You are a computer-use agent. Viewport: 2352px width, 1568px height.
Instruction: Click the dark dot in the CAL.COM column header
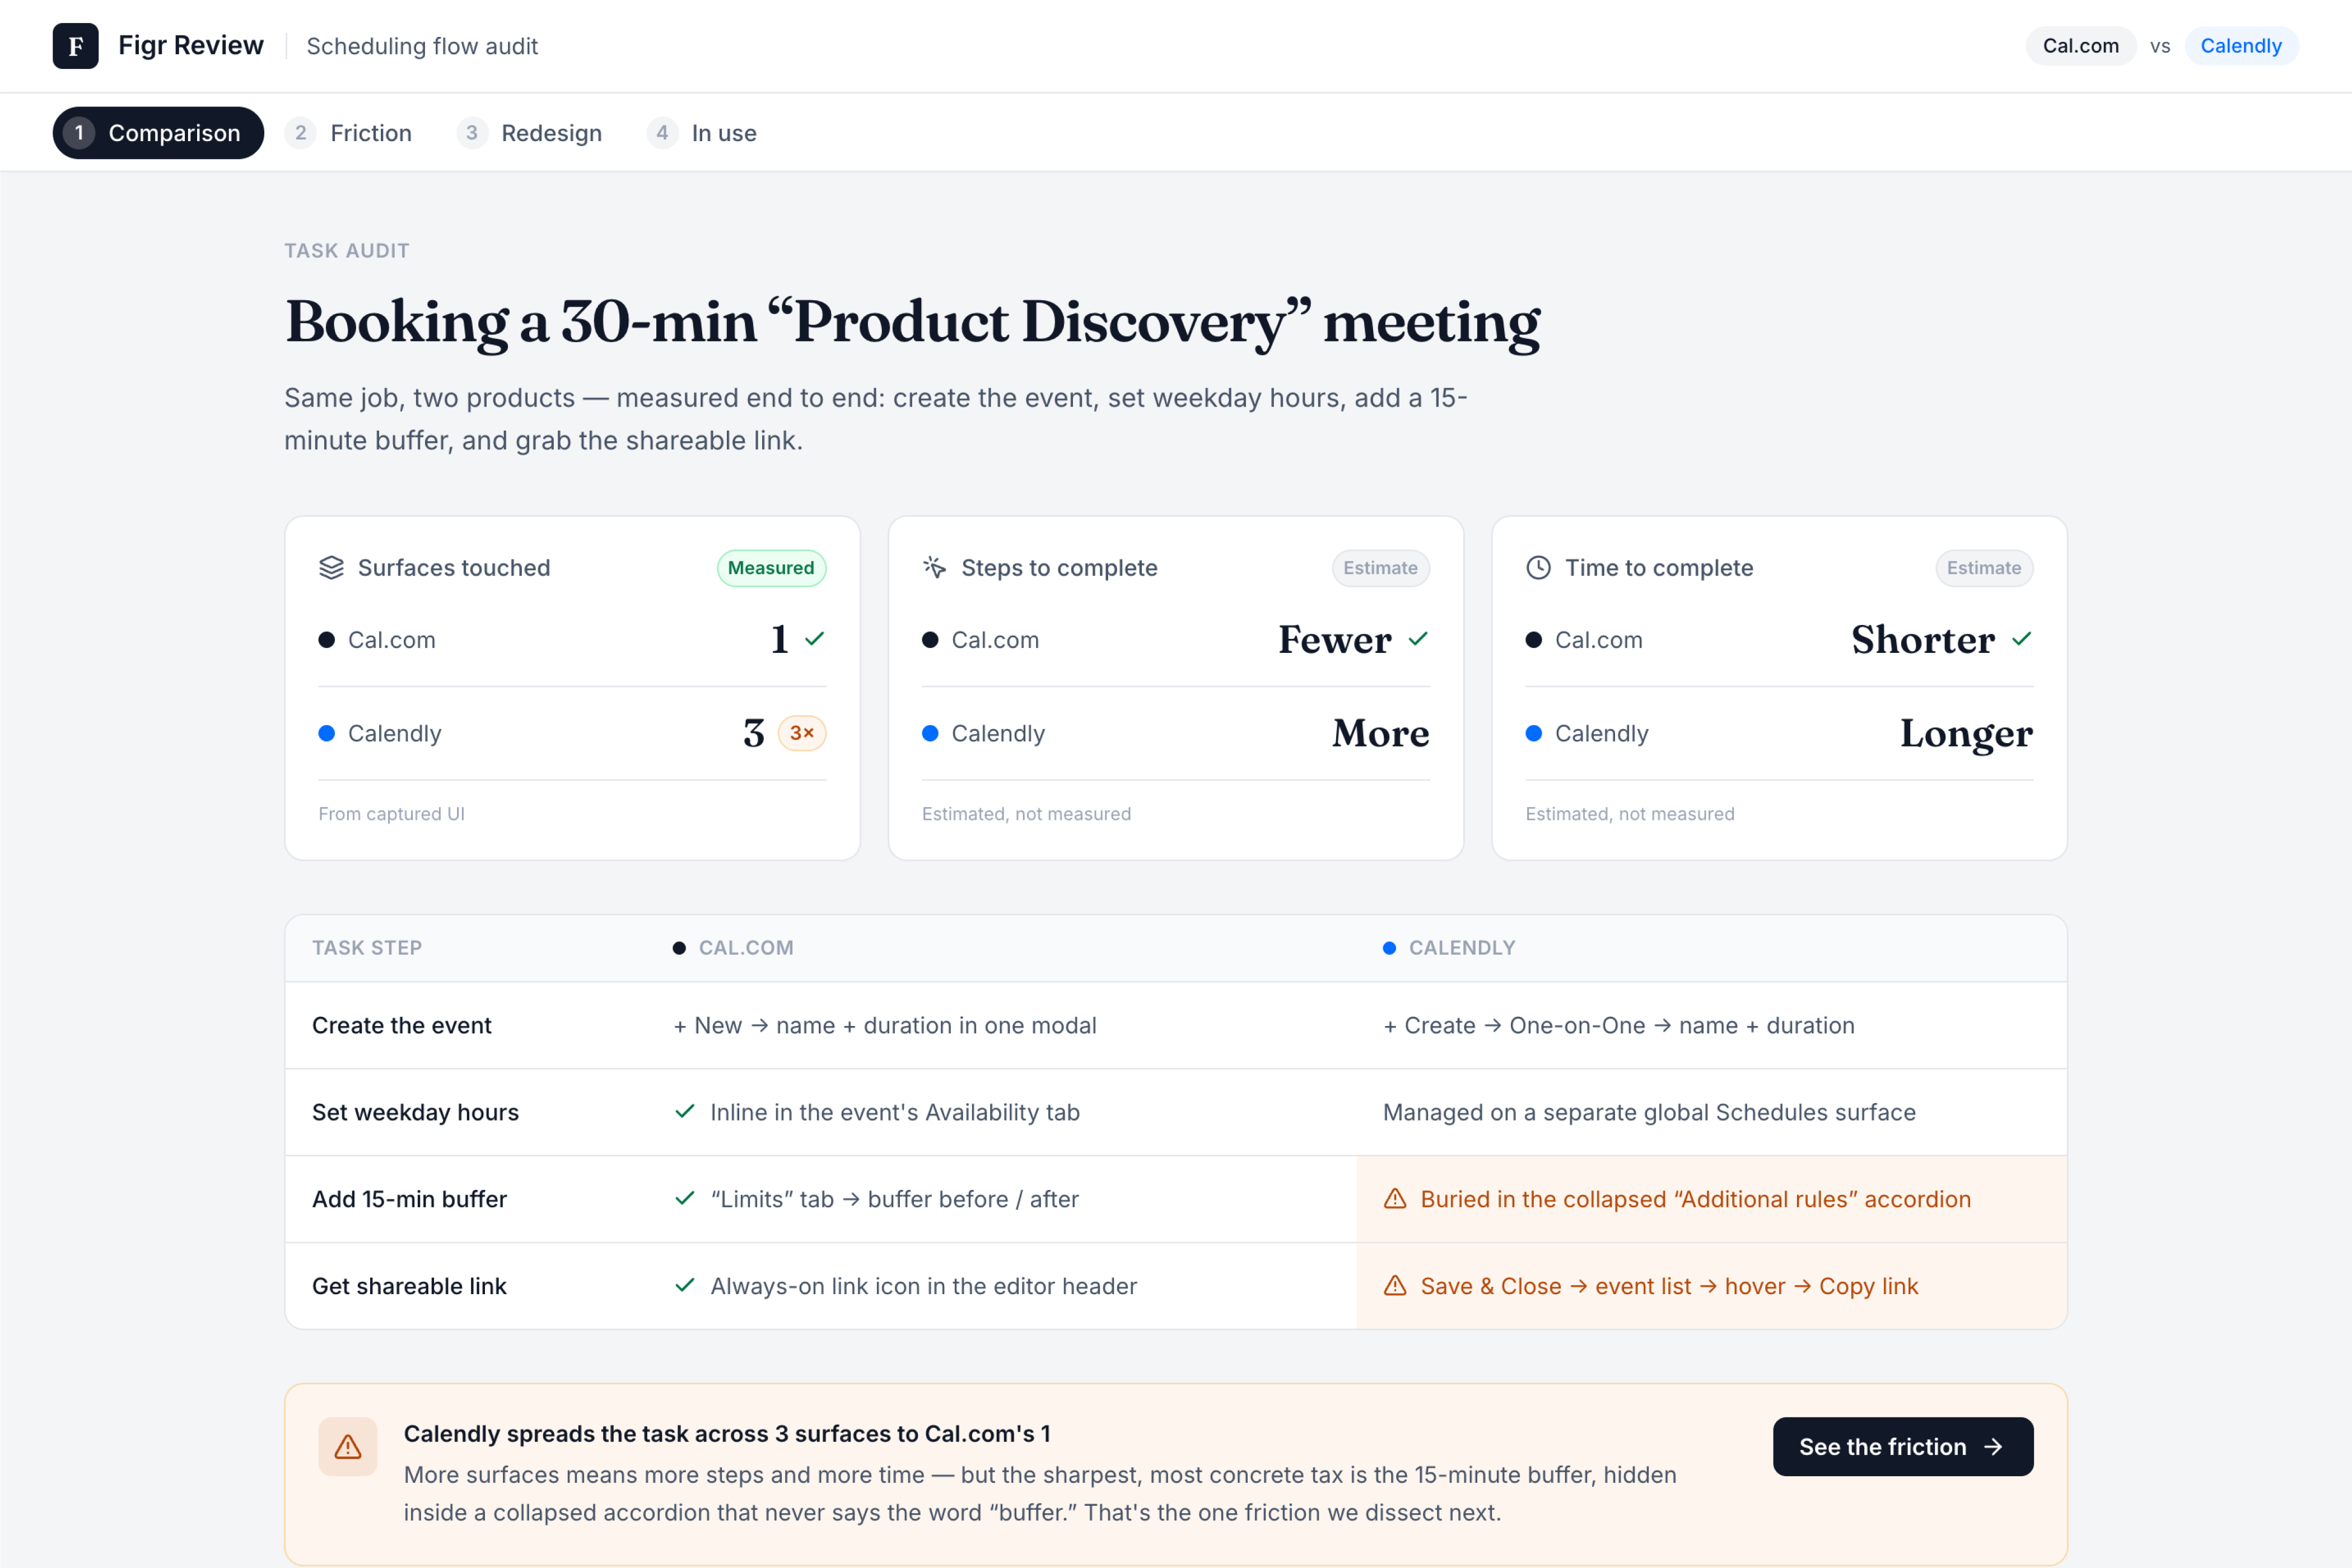point(679,948)
